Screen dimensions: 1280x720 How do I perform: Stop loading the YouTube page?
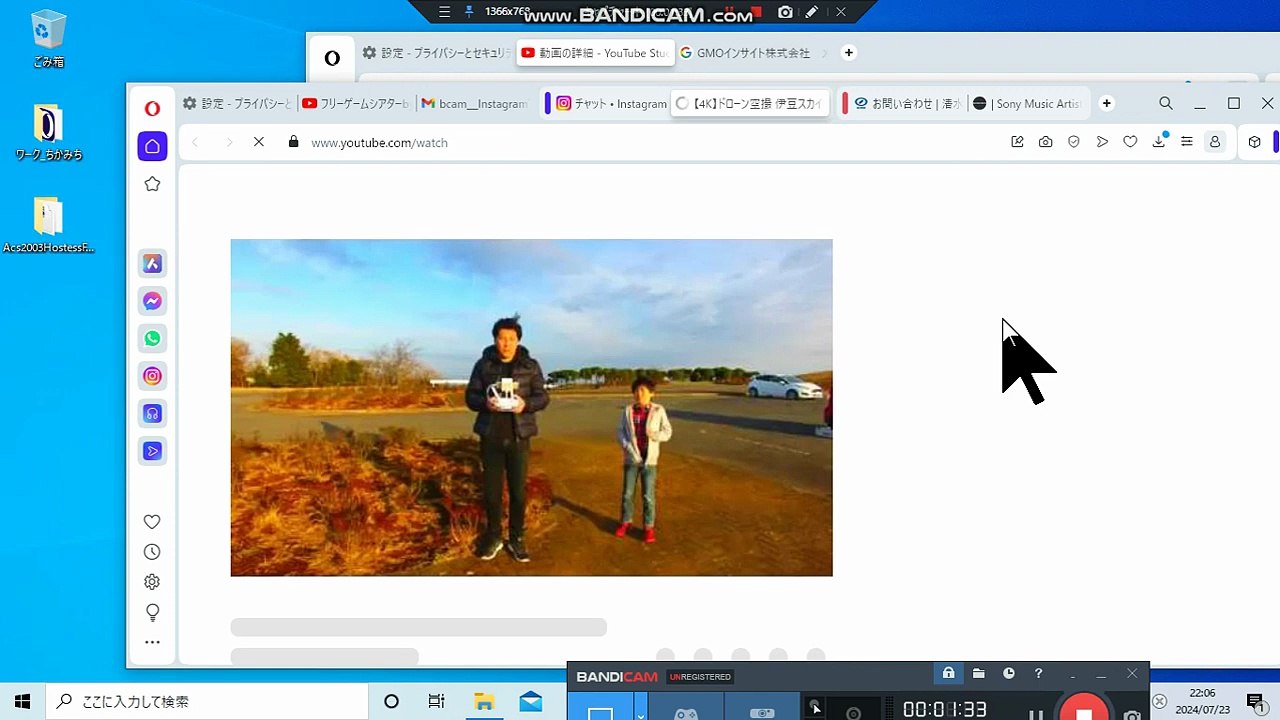pyautogui.click(x=259, y=142)
